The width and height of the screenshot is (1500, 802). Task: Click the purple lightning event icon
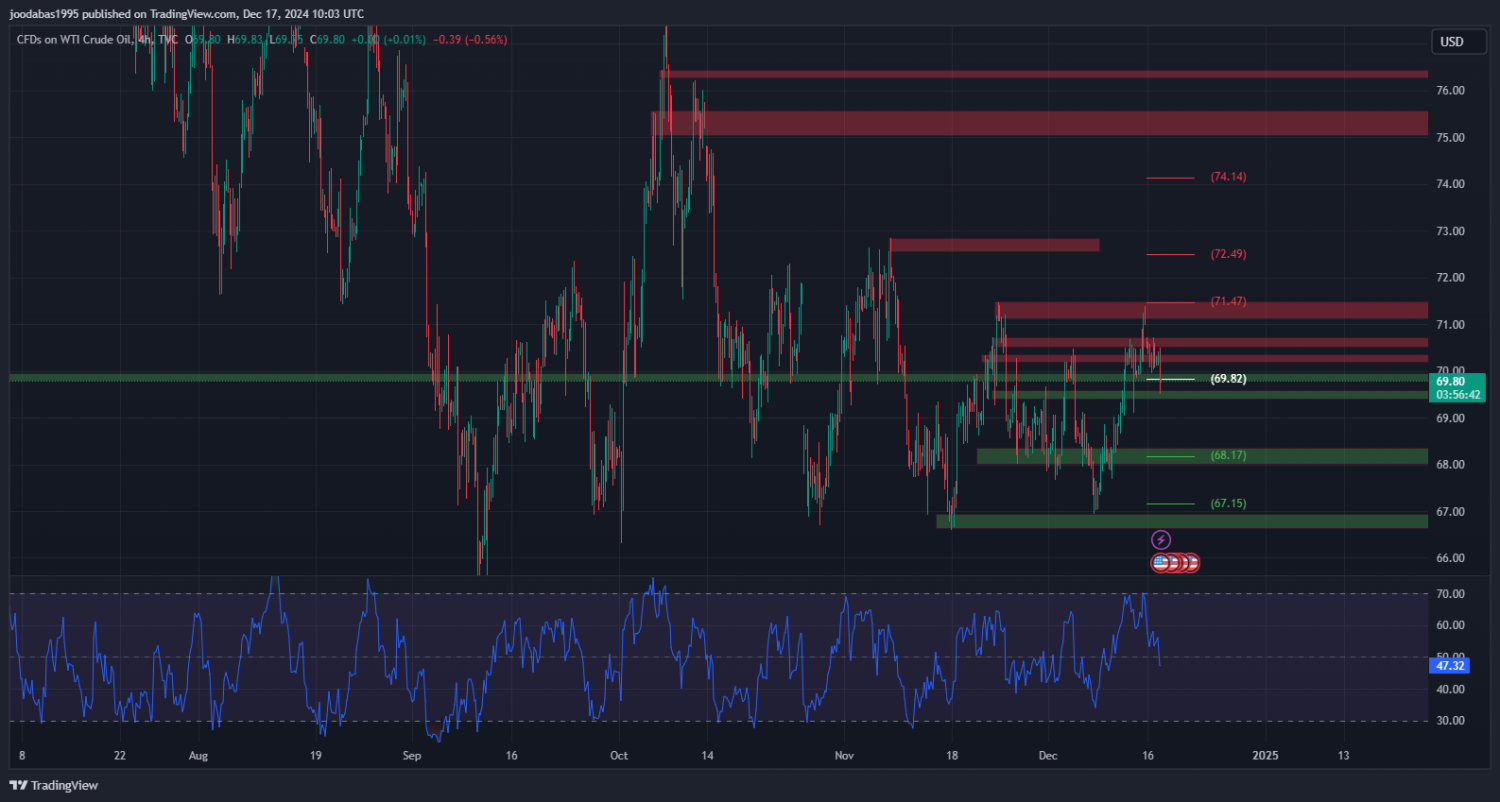[1161, 539]
